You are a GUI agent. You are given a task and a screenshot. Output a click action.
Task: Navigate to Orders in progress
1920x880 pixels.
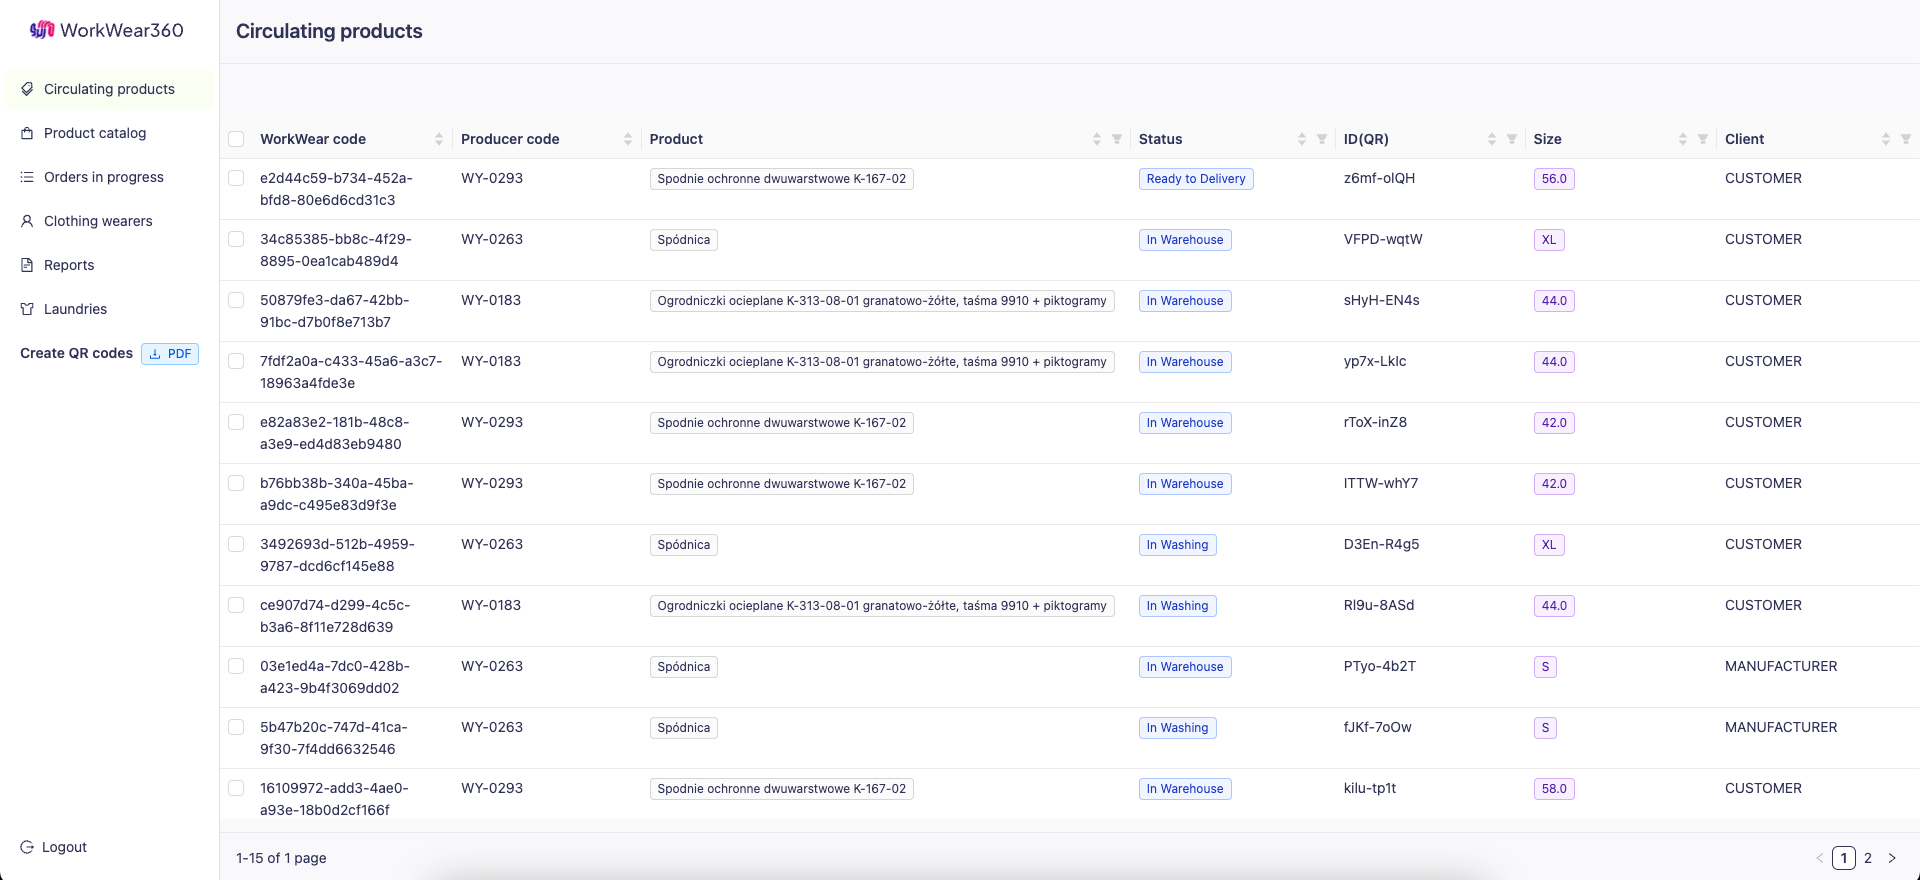coord(103,177)
